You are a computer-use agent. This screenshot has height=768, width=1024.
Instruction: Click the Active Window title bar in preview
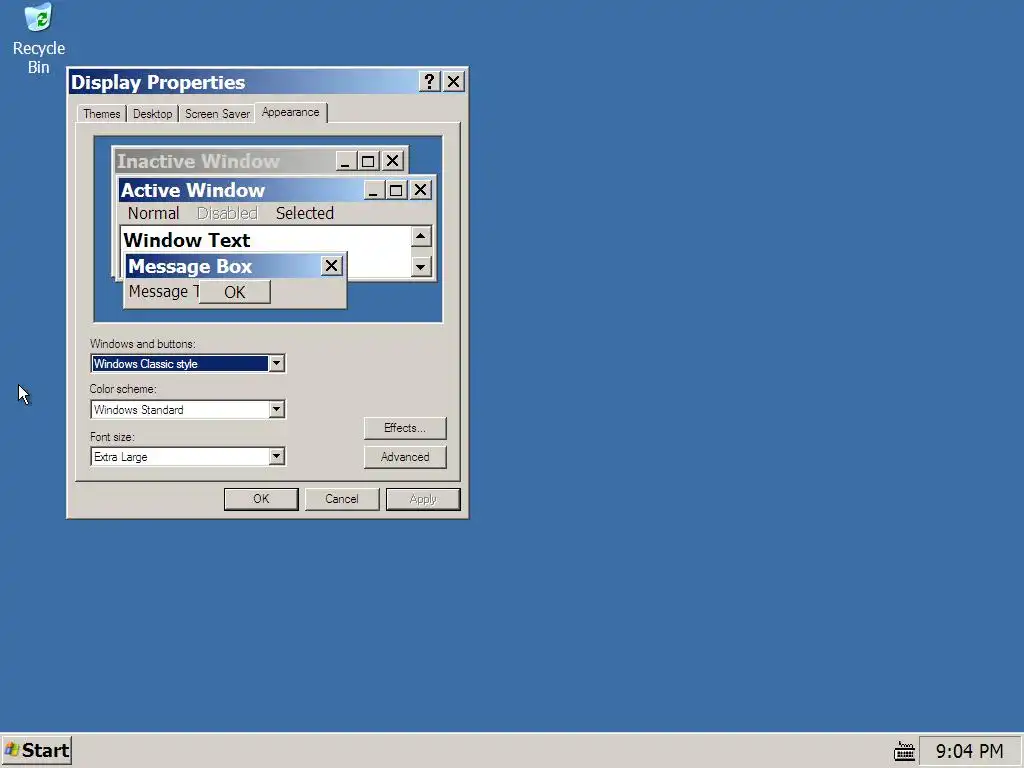coord(277,190)
